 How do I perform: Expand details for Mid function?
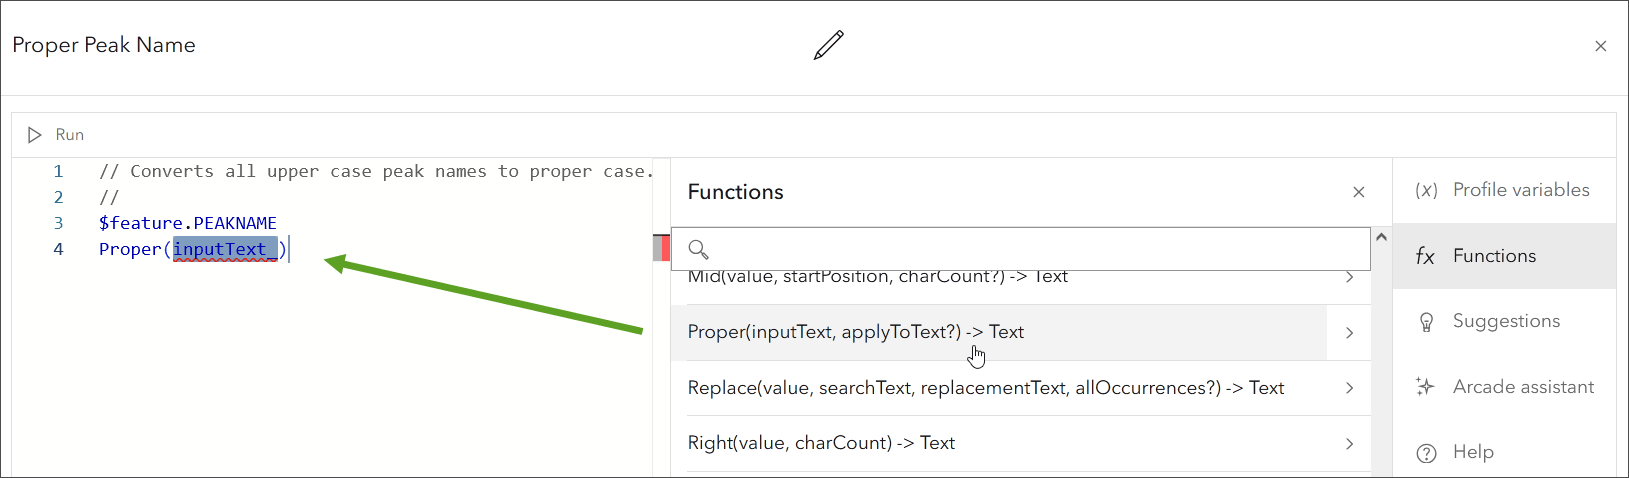point(1349,277)
